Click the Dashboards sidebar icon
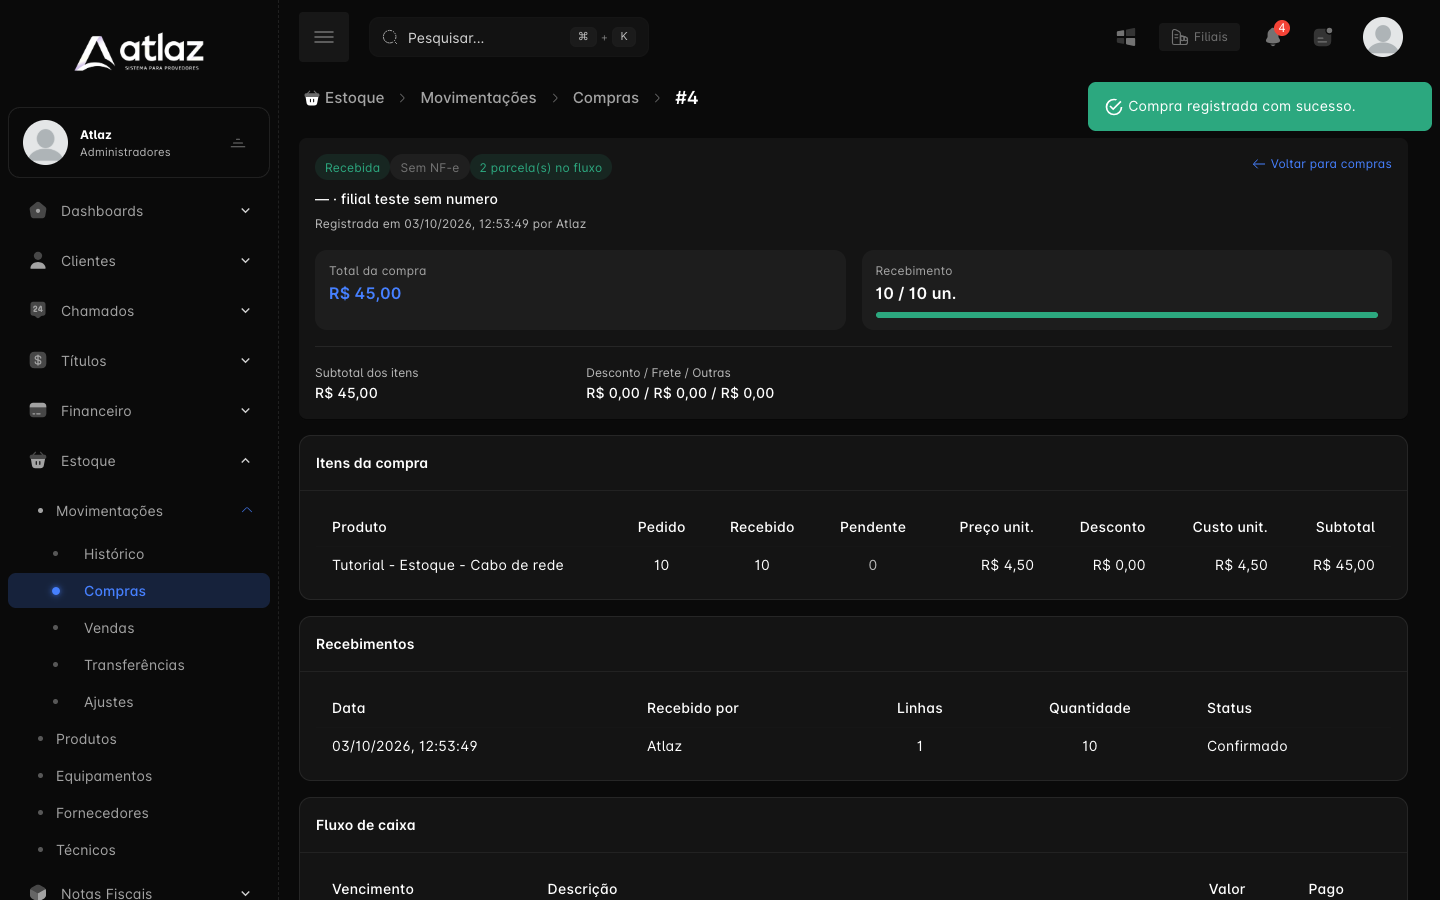Viewport: 1440px width, 900px height. [38, 210]
